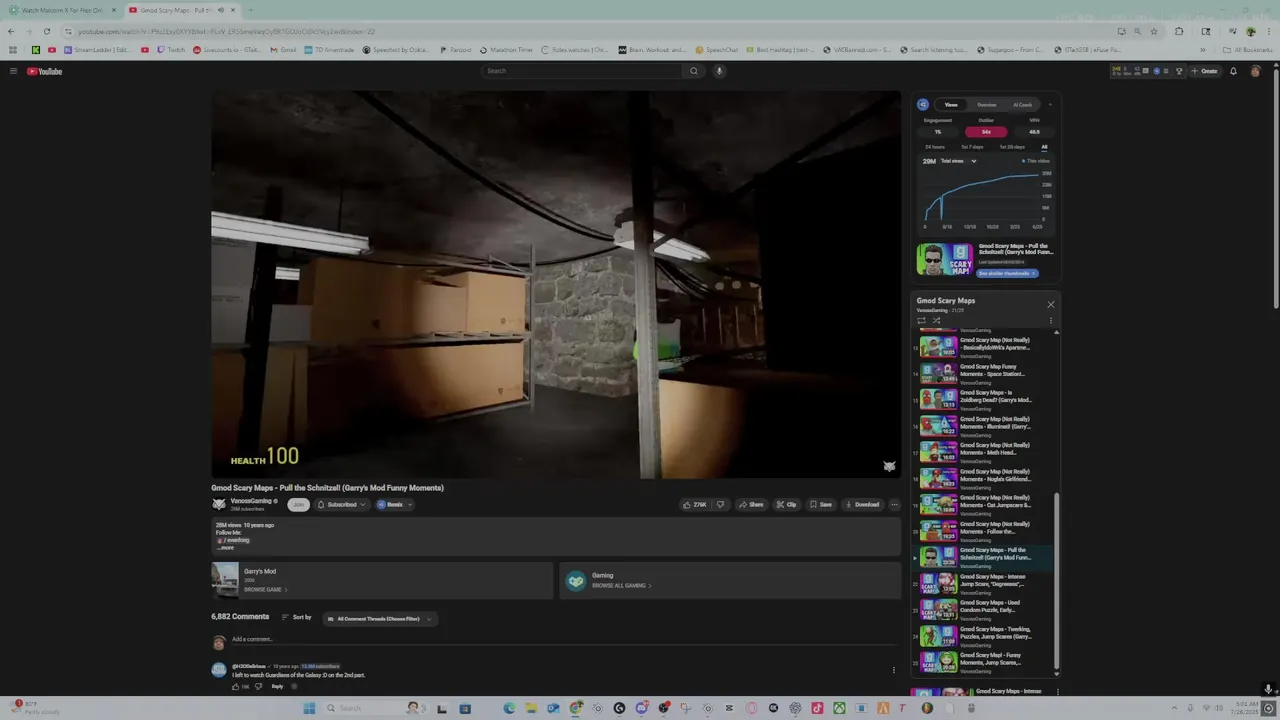1280x720 pixels.
Task: Open the YouTube guide hamburger menu
Action: tap(13, 71)
